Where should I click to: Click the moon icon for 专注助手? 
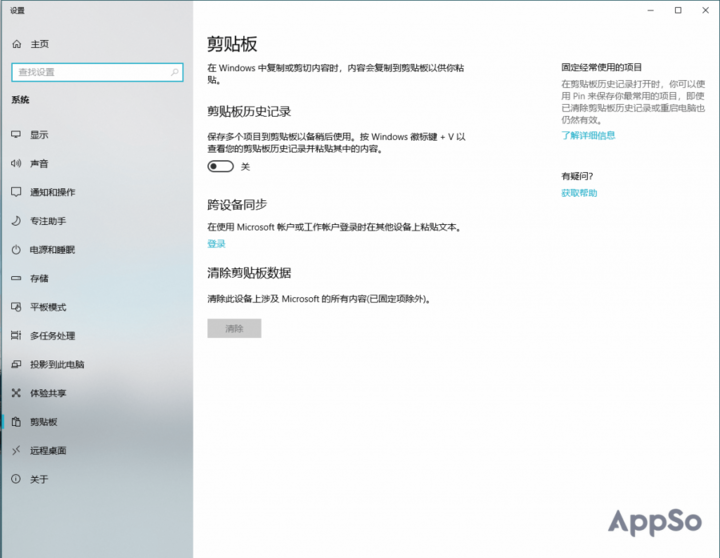point(16,221)
